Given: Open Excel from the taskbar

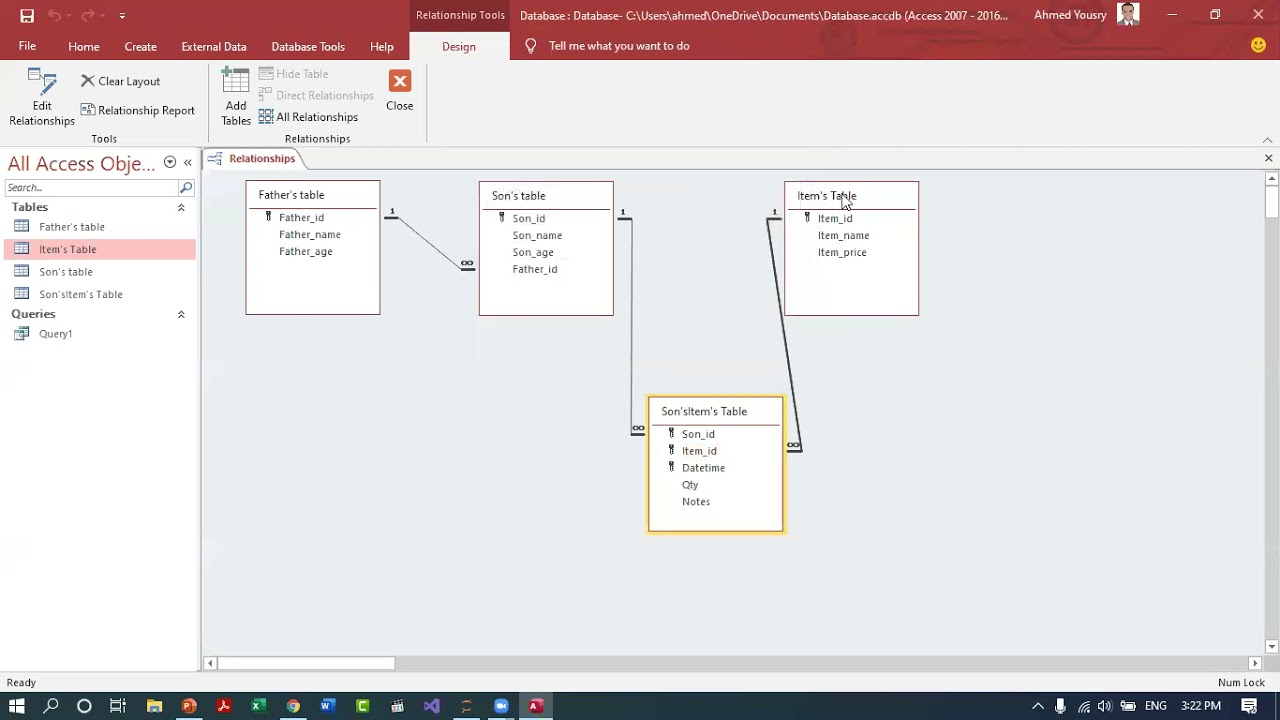Looking at the screenshot, I should coord(258,706).
